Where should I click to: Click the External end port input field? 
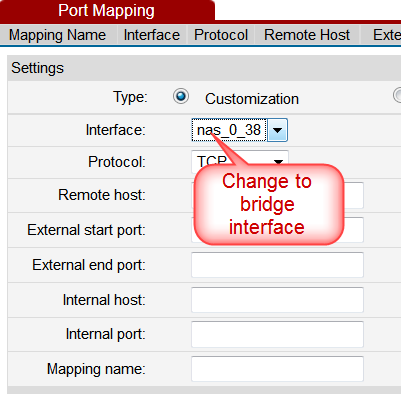[x=277, y=265]
